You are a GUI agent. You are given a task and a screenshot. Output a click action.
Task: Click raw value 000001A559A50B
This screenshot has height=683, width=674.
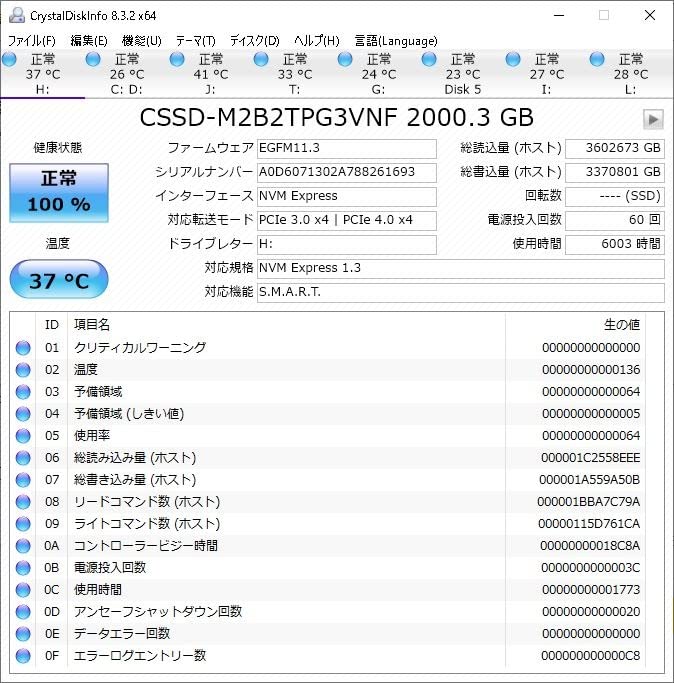click(589, 480)
